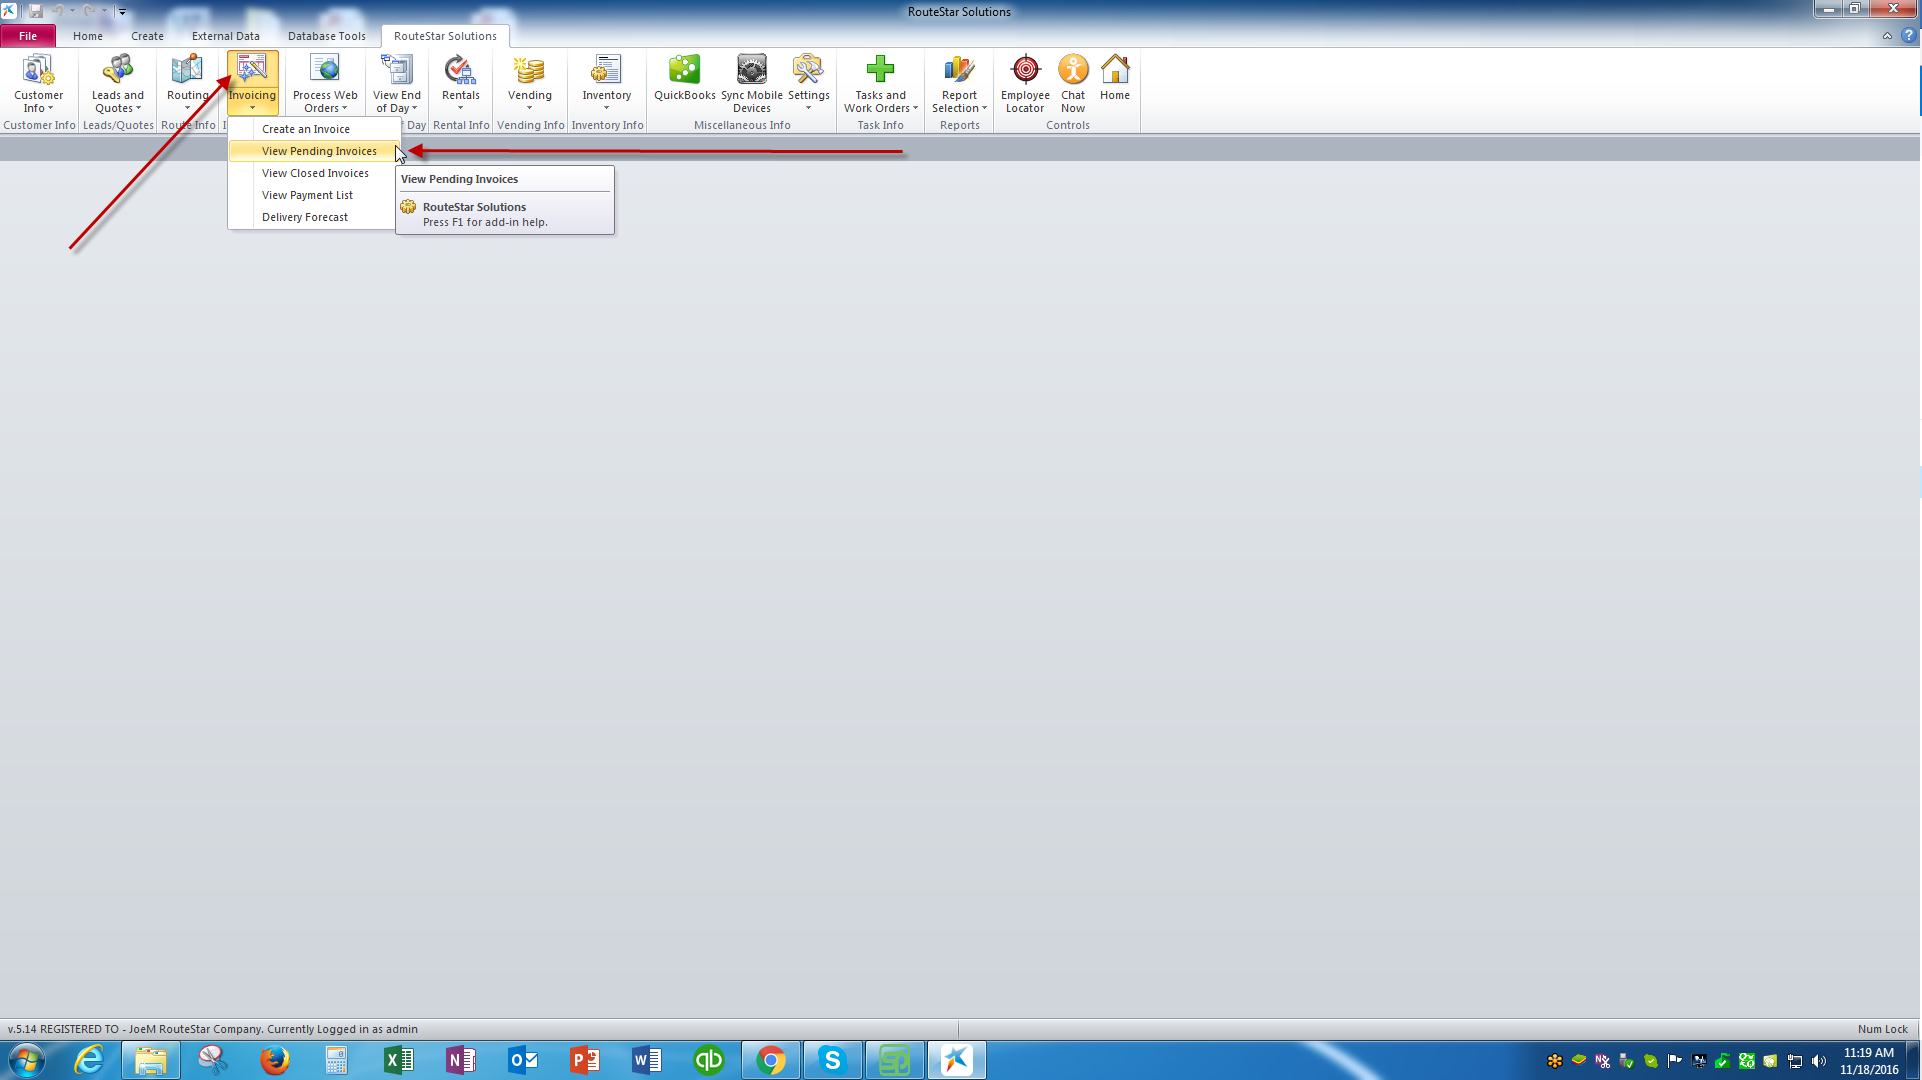
Task: Choose View Pending Invoices
Action: [x=314, y=151]
